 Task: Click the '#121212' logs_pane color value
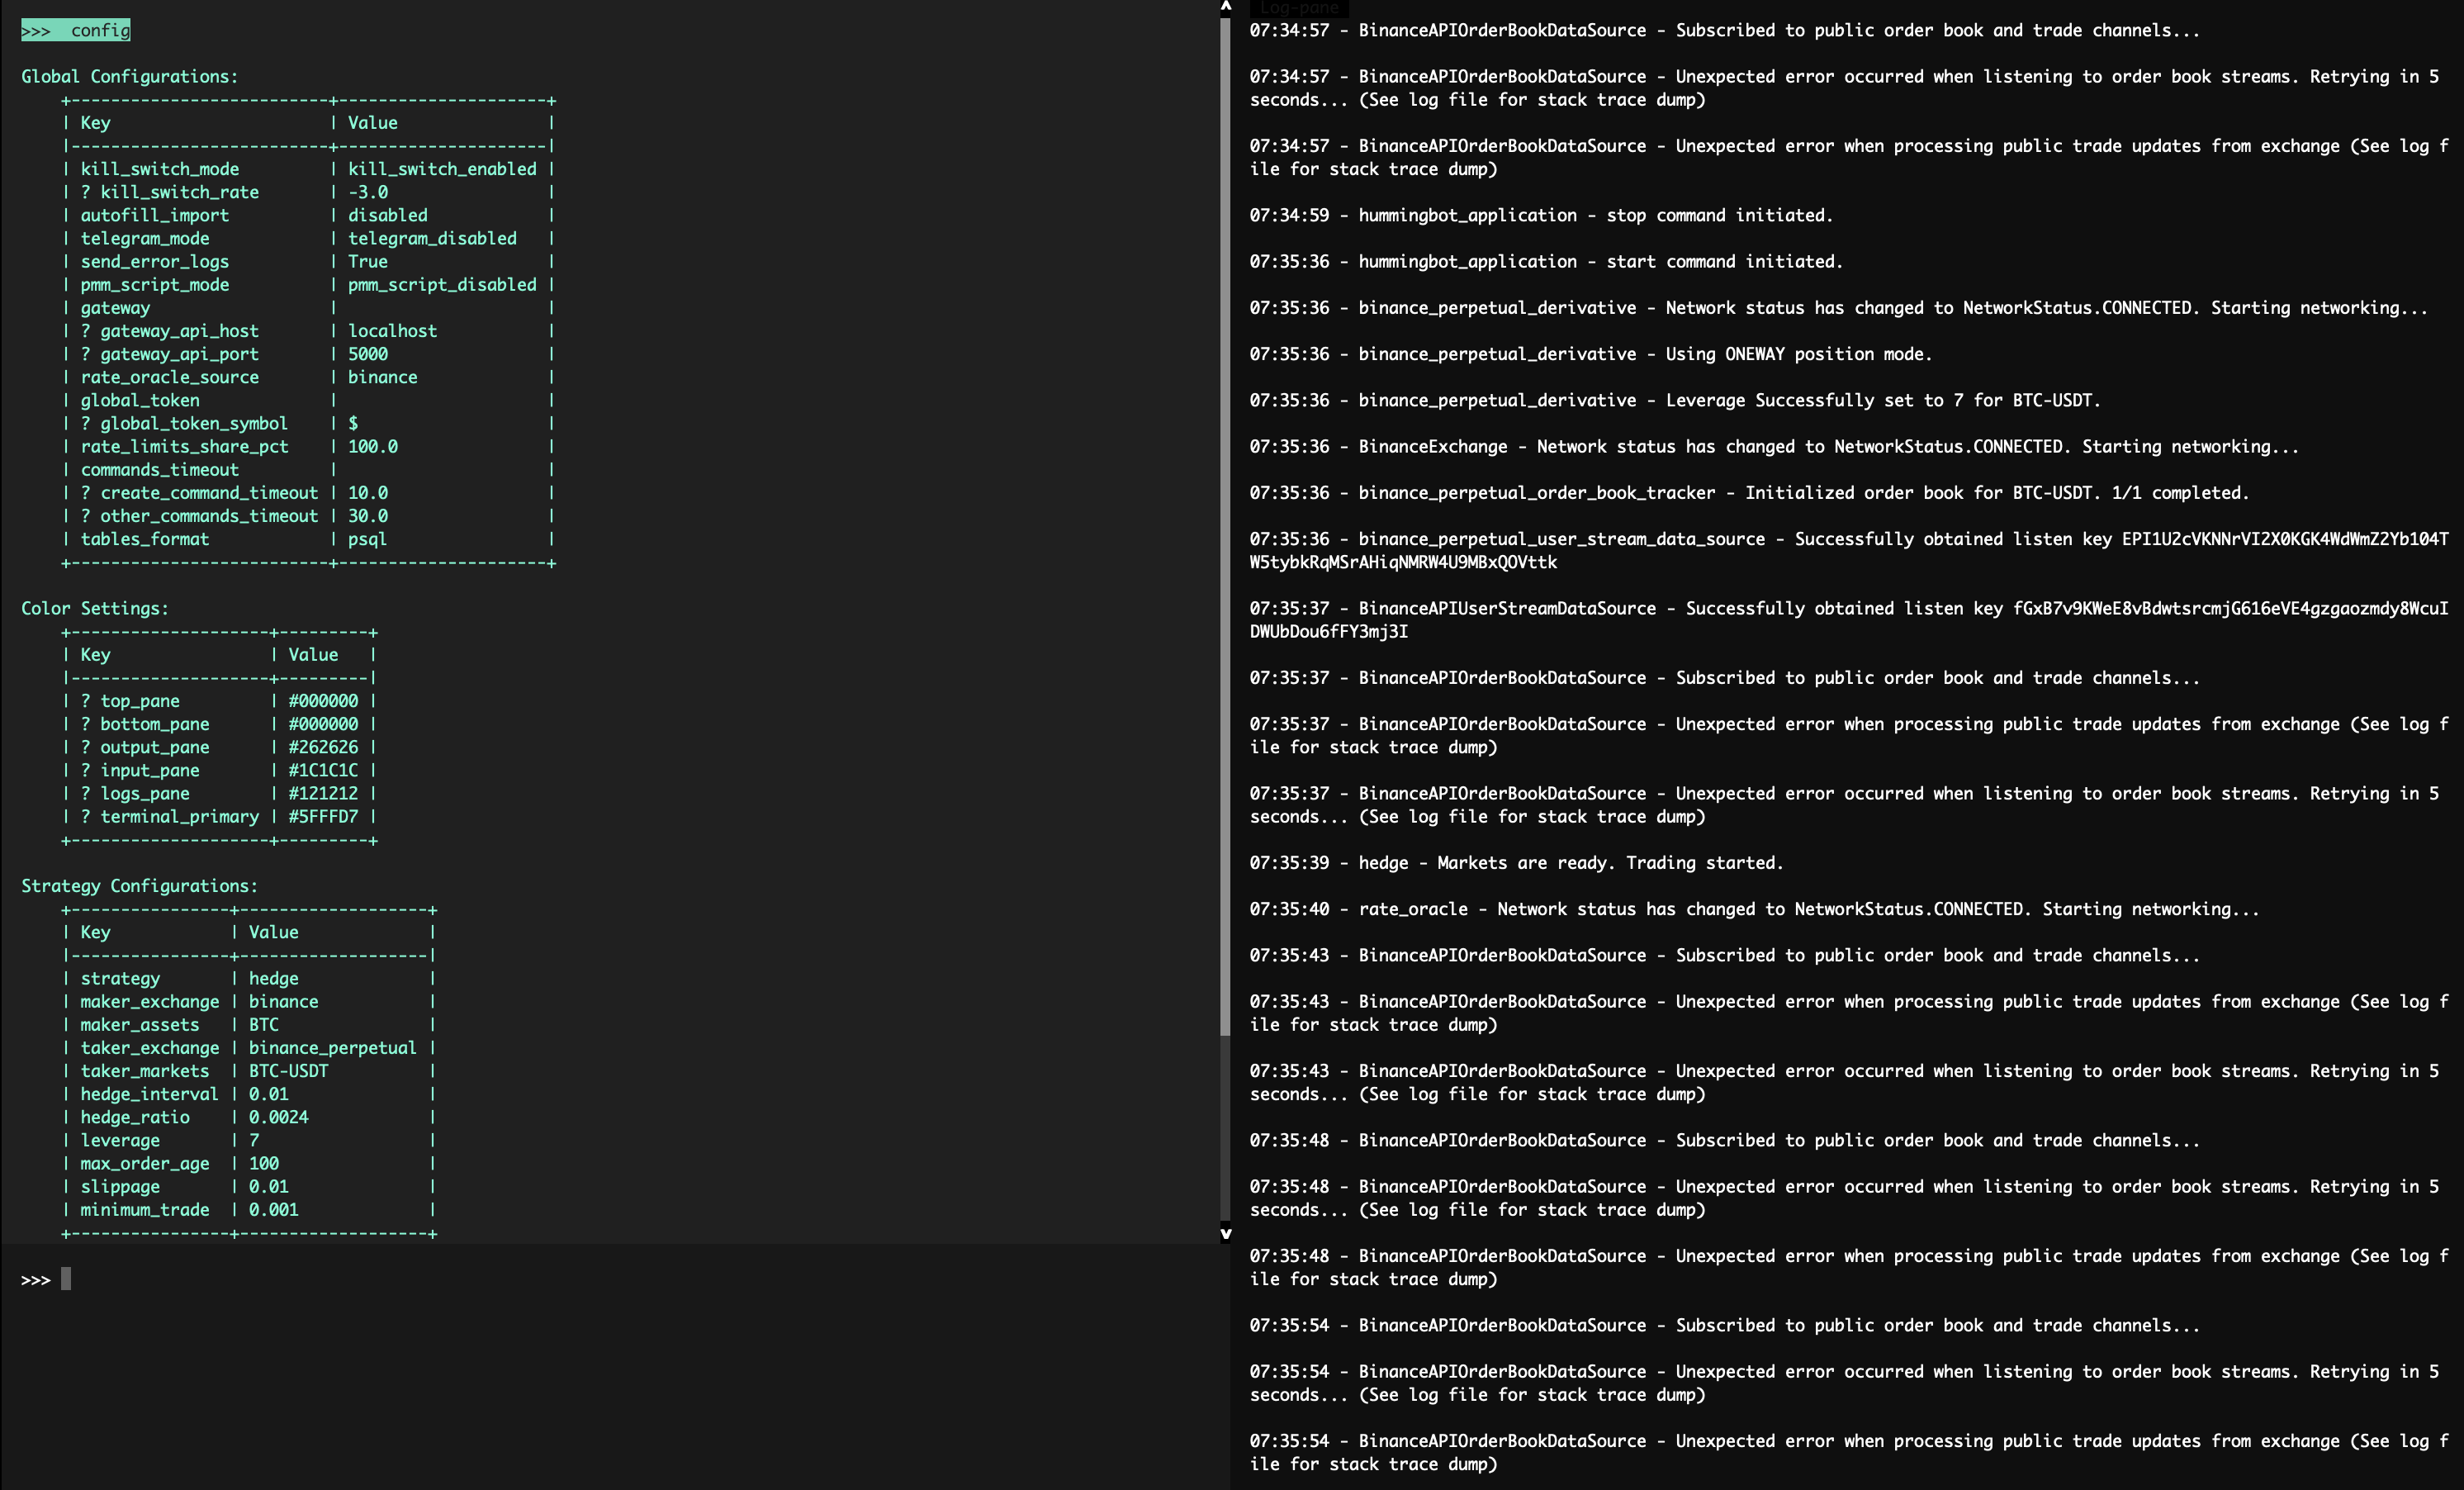pyautogui.click(x=323, y=793)
